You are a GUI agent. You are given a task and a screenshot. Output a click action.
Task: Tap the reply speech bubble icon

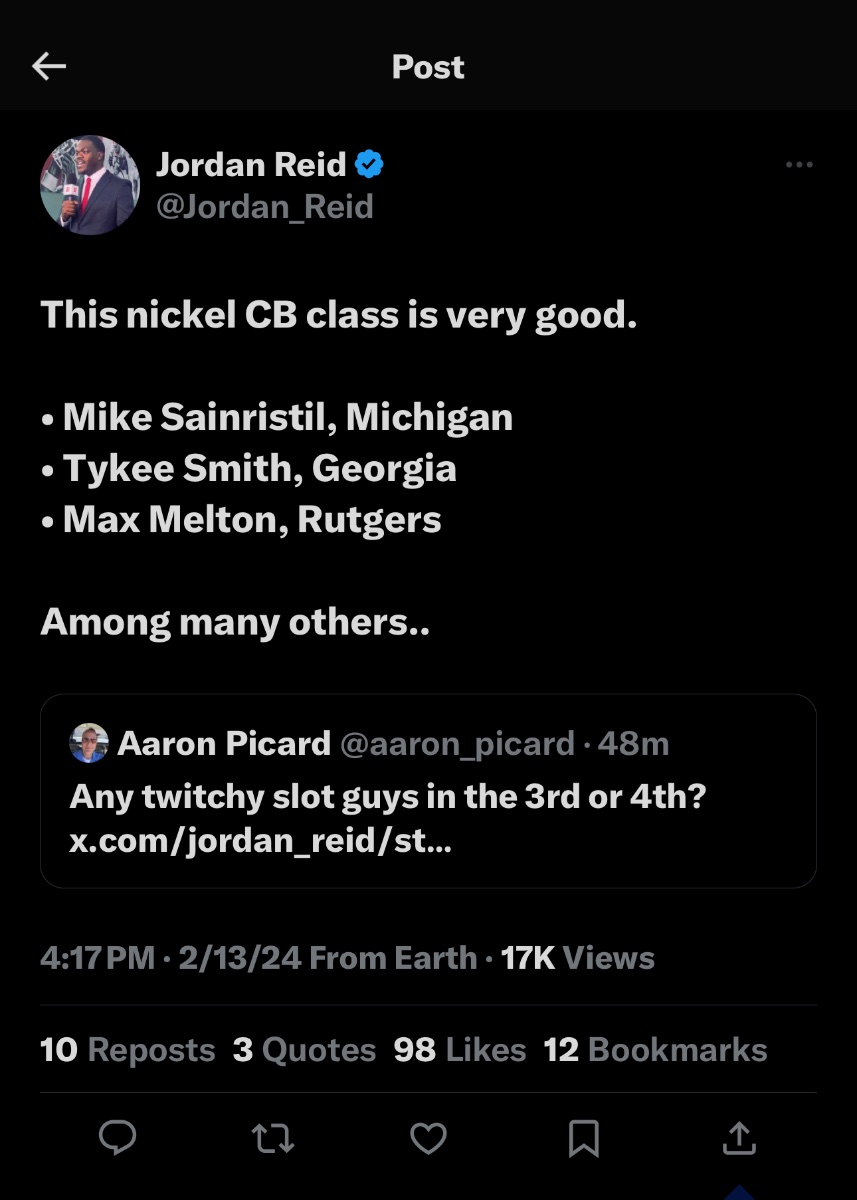[x=118, y=1137]
